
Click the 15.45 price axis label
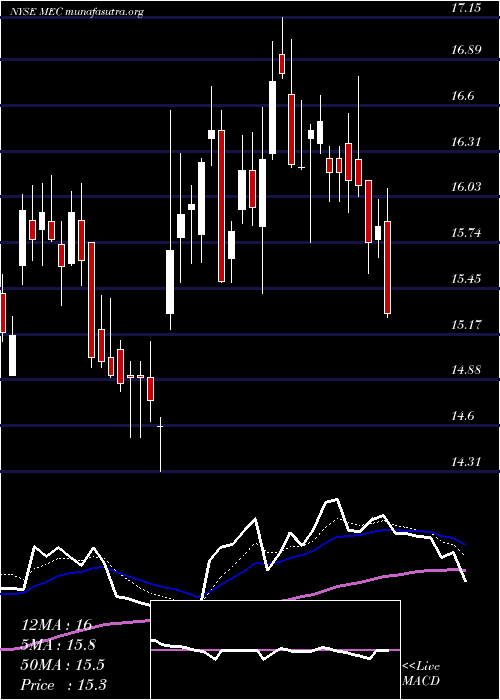click(x=468, y=279)
